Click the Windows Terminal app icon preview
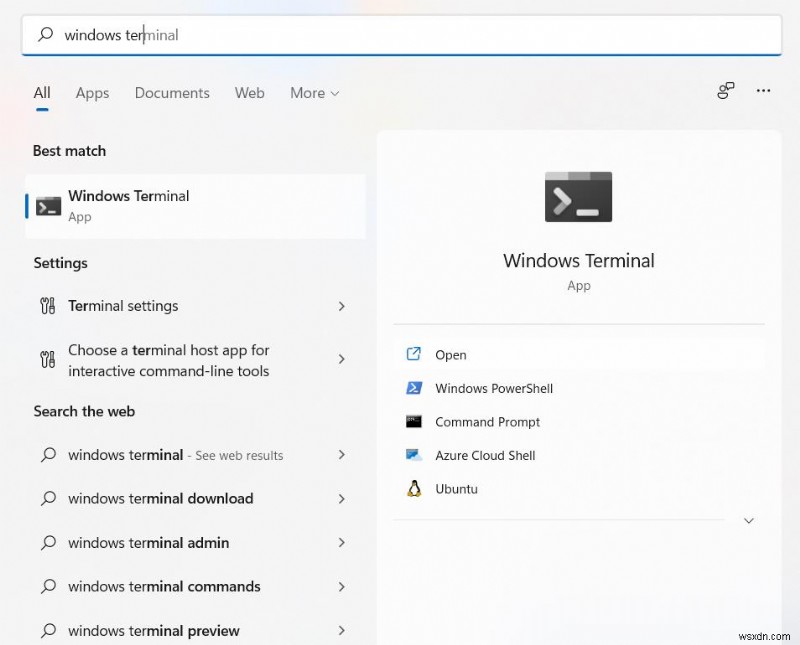The height and width of the screenshot is (645, 800). coord(578,196)
